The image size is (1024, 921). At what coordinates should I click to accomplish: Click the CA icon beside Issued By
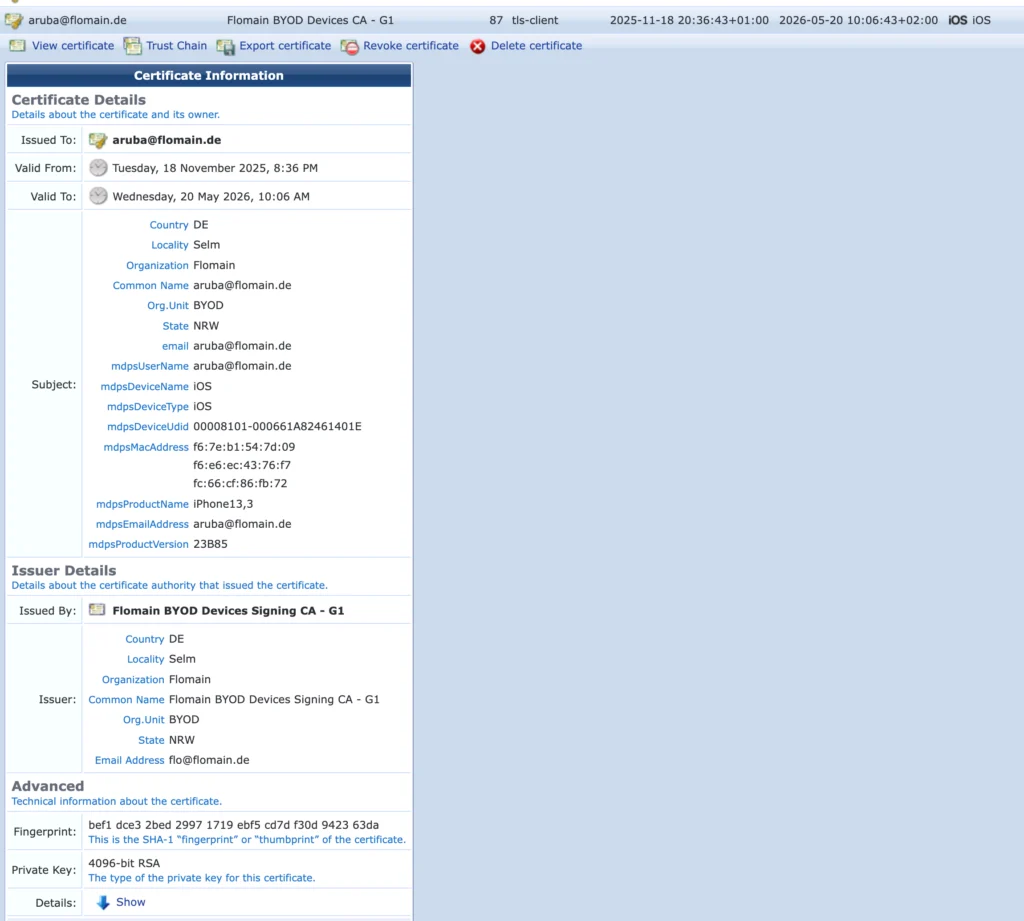[97, 610]
